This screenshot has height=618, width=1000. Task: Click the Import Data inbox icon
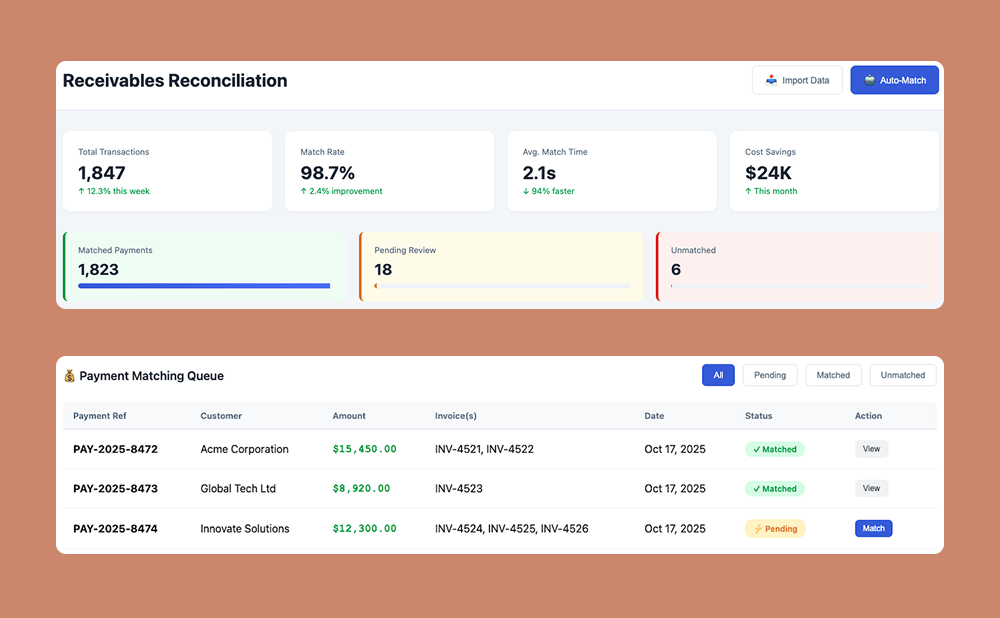point(771,80)
